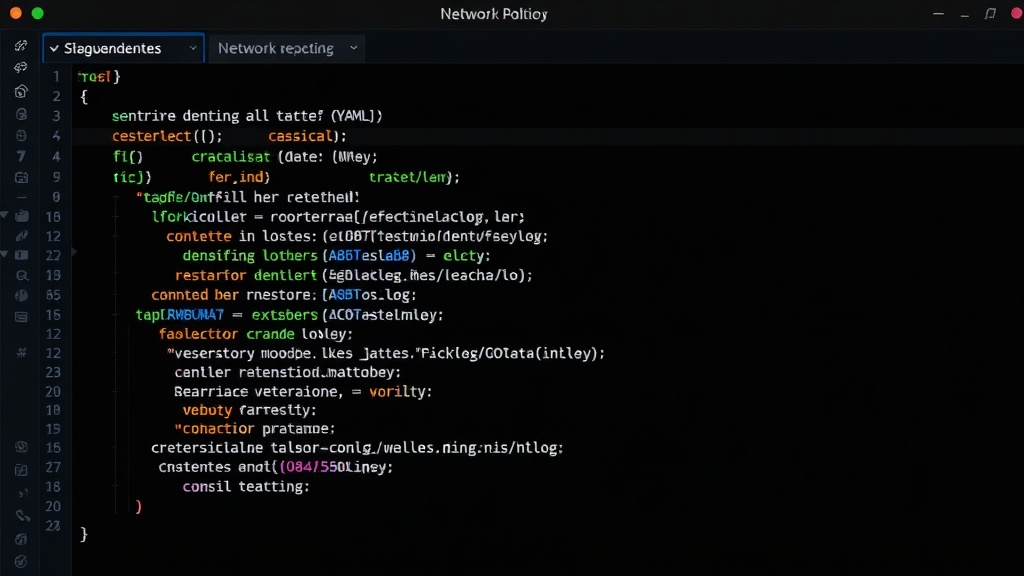Click the blue 'ABBTeslaBB' text
This screenshot has height=576, width=1024.
[x=369, y=255]
